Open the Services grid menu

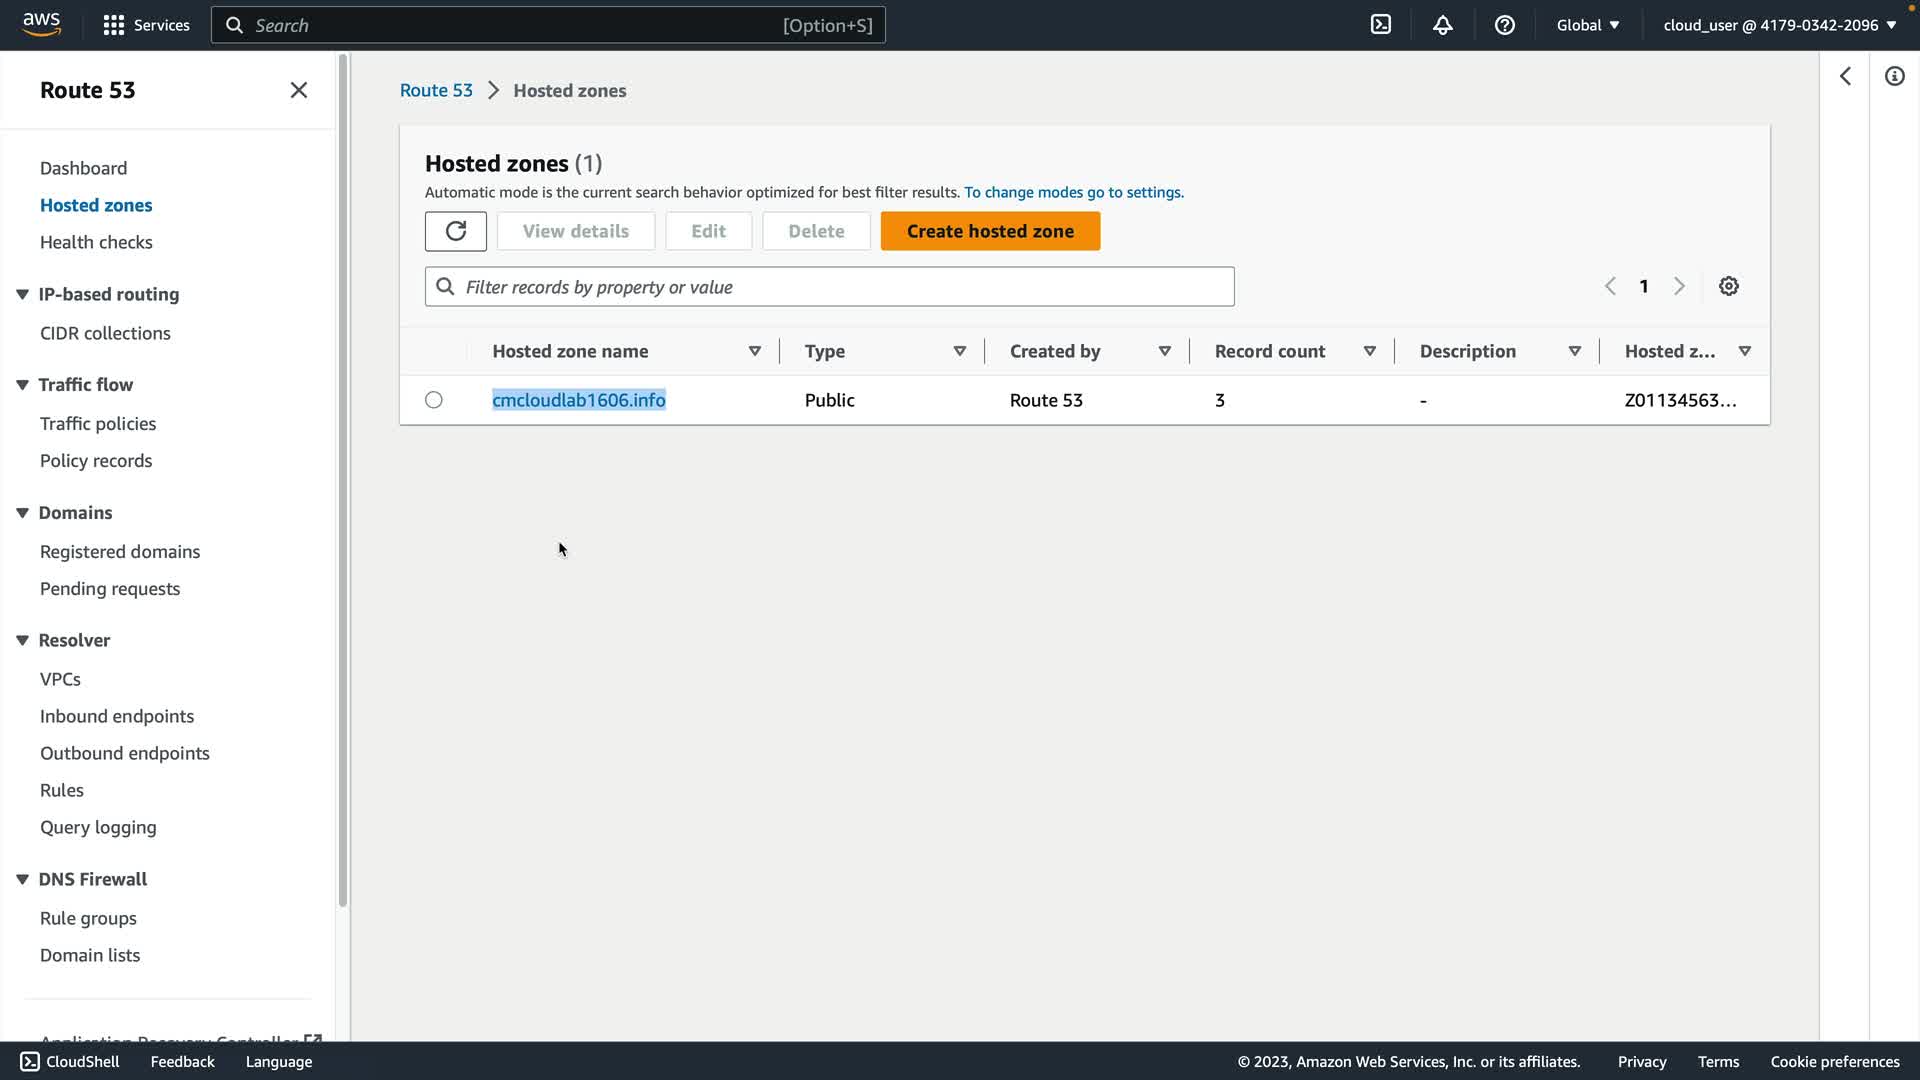pyautogui.click(x=146, y=25)
